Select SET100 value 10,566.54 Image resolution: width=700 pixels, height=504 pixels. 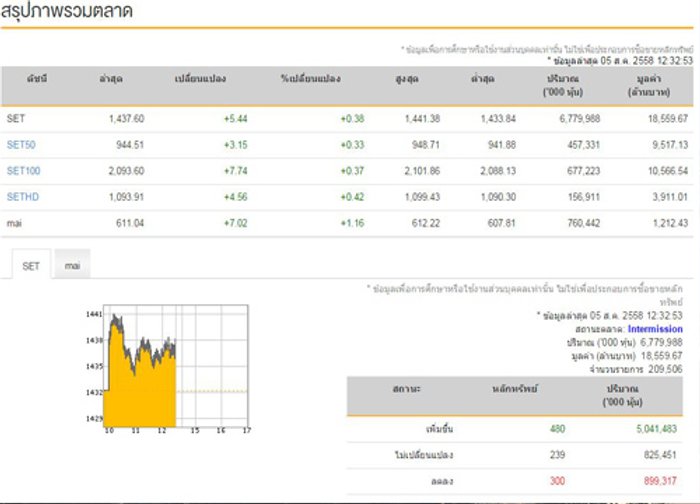[668, 171]
